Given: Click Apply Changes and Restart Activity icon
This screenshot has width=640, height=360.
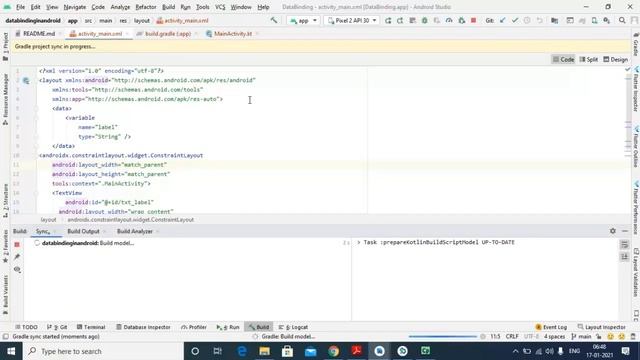Looking at the screenshot, I should click(400, 20).
